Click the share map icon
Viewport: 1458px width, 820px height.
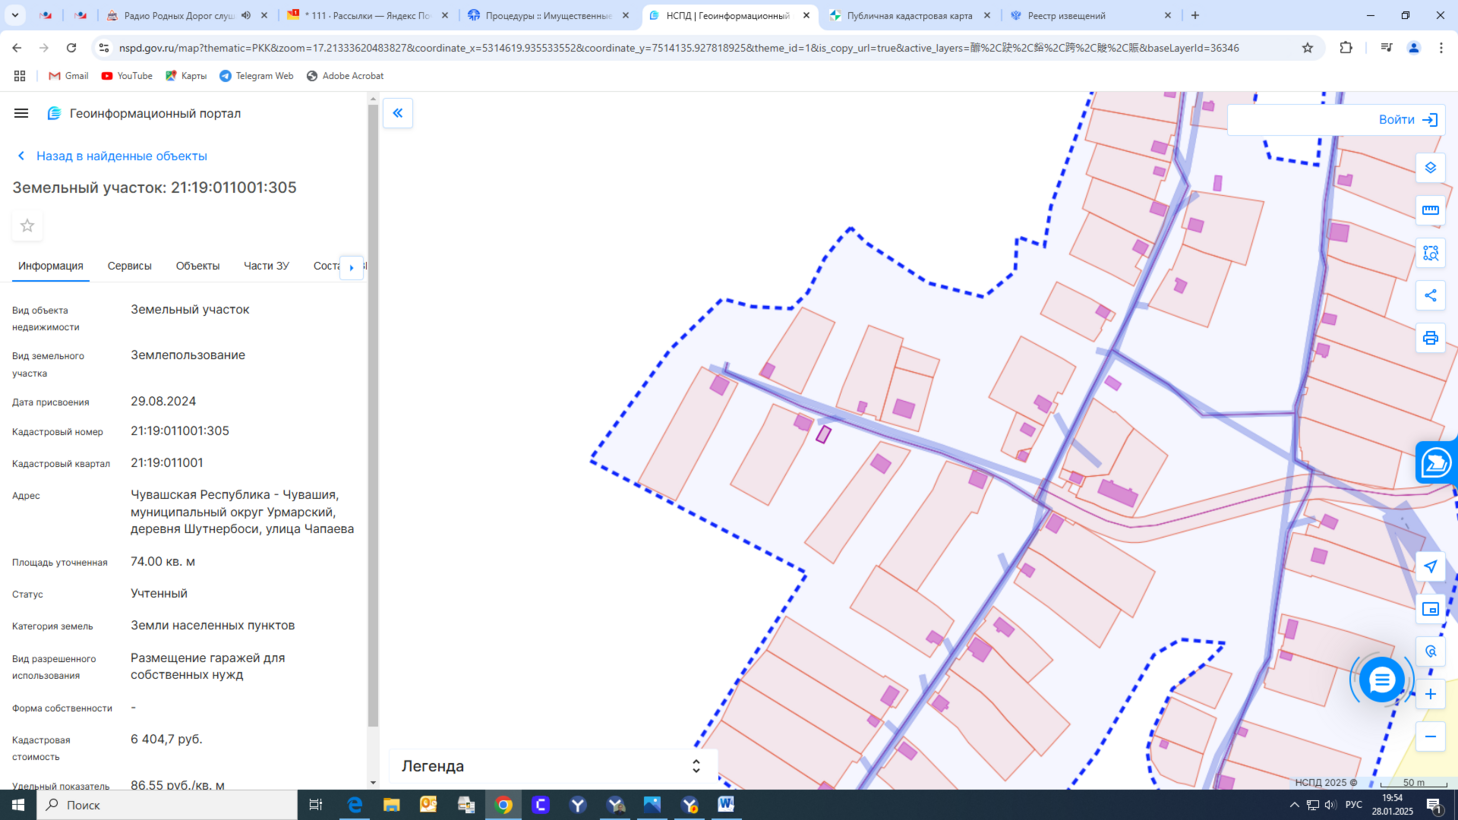click(1430, 296)
